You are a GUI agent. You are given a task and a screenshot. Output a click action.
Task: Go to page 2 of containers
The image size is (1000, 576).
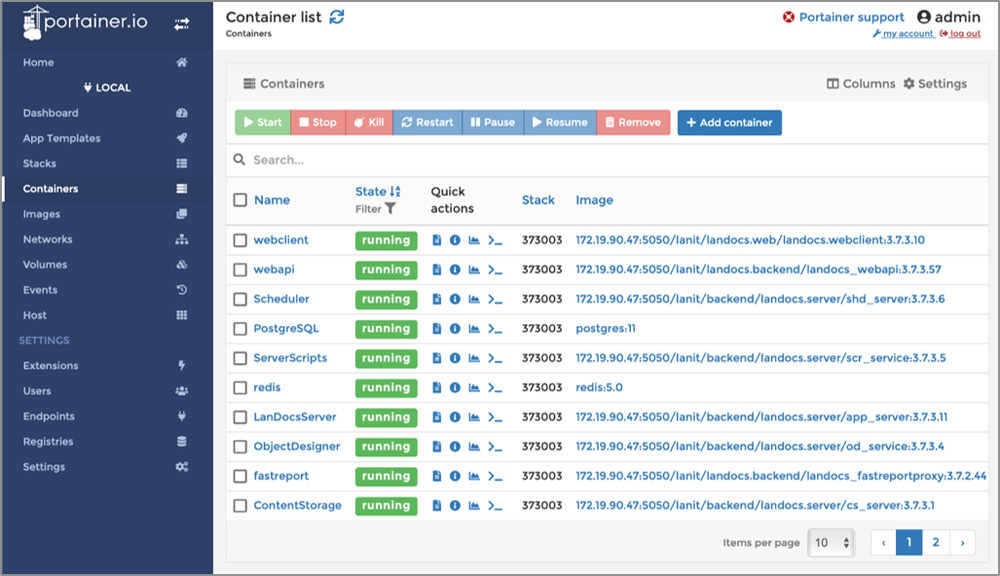pos(936,543)
